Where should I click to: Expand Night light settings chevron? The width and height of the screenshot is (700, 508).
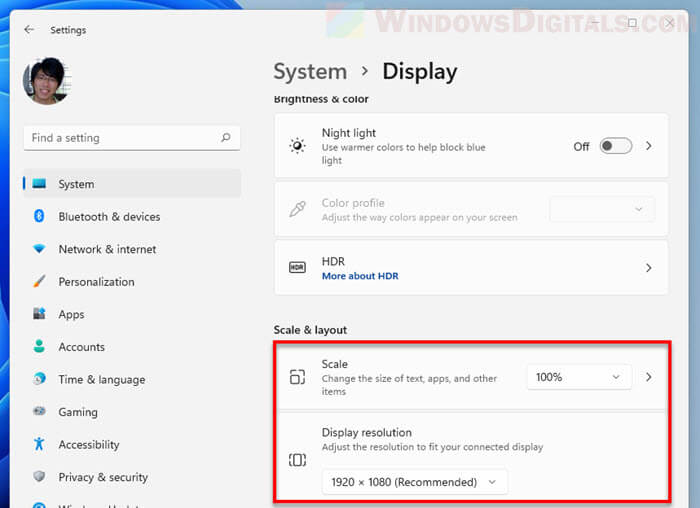649,146
